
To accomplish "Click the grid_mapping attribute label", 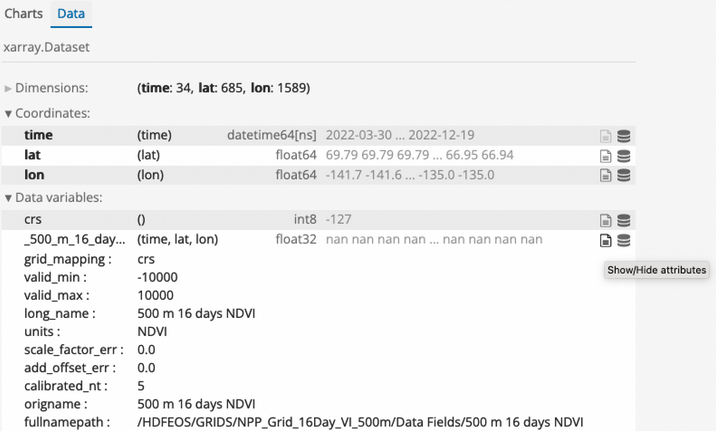I will point(68,259).
